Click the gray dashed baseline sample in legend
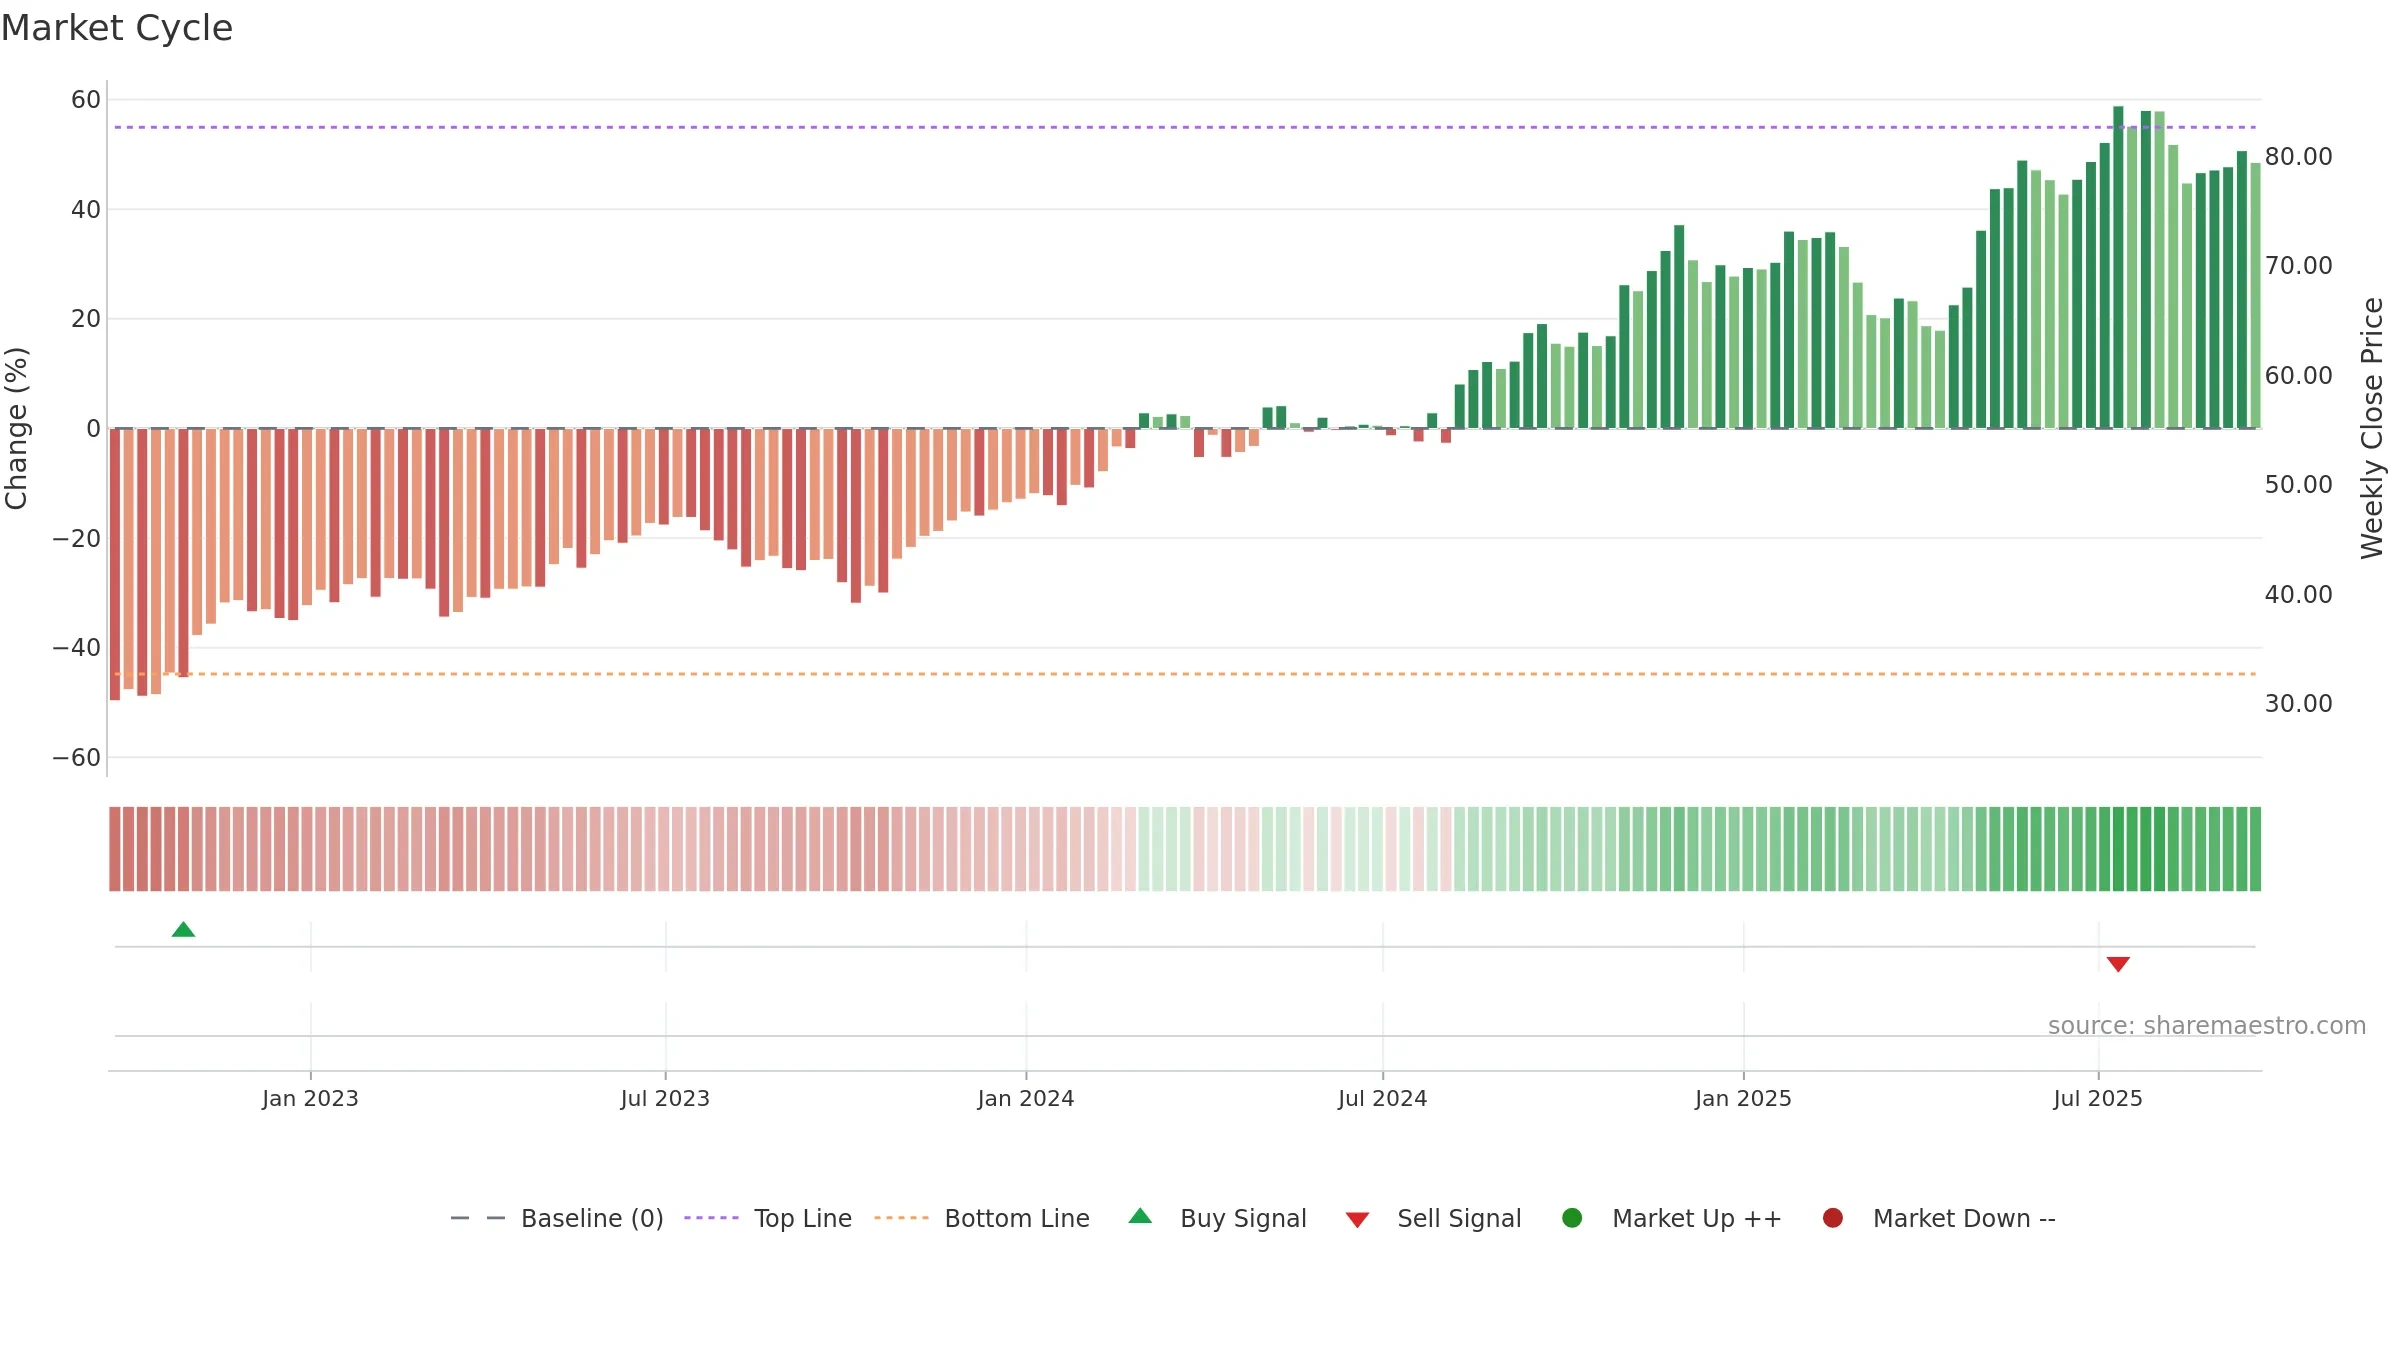The image size is (2400, 1350). click(478, 1218)
